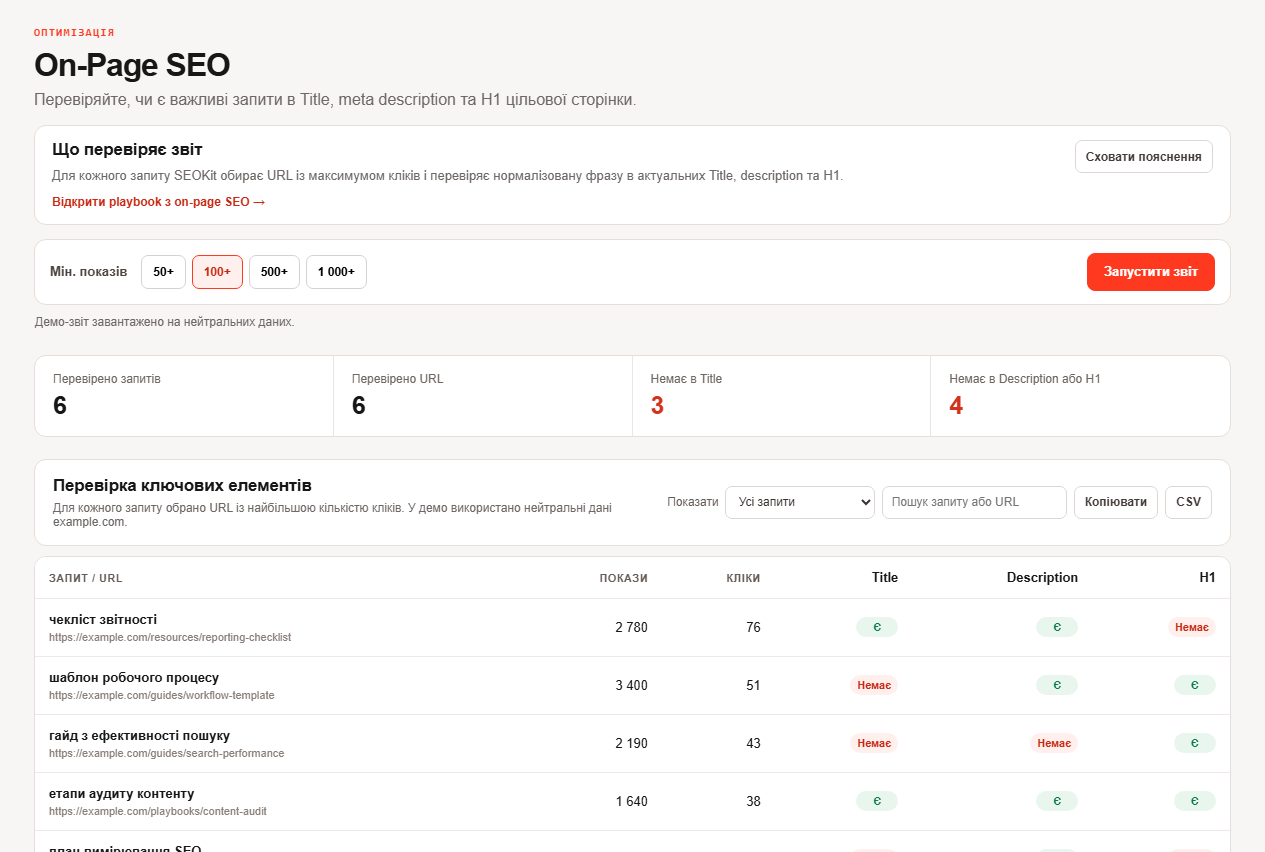
Task: Select the query гайд з ефективності пошуку
Action: coord(139,736)
